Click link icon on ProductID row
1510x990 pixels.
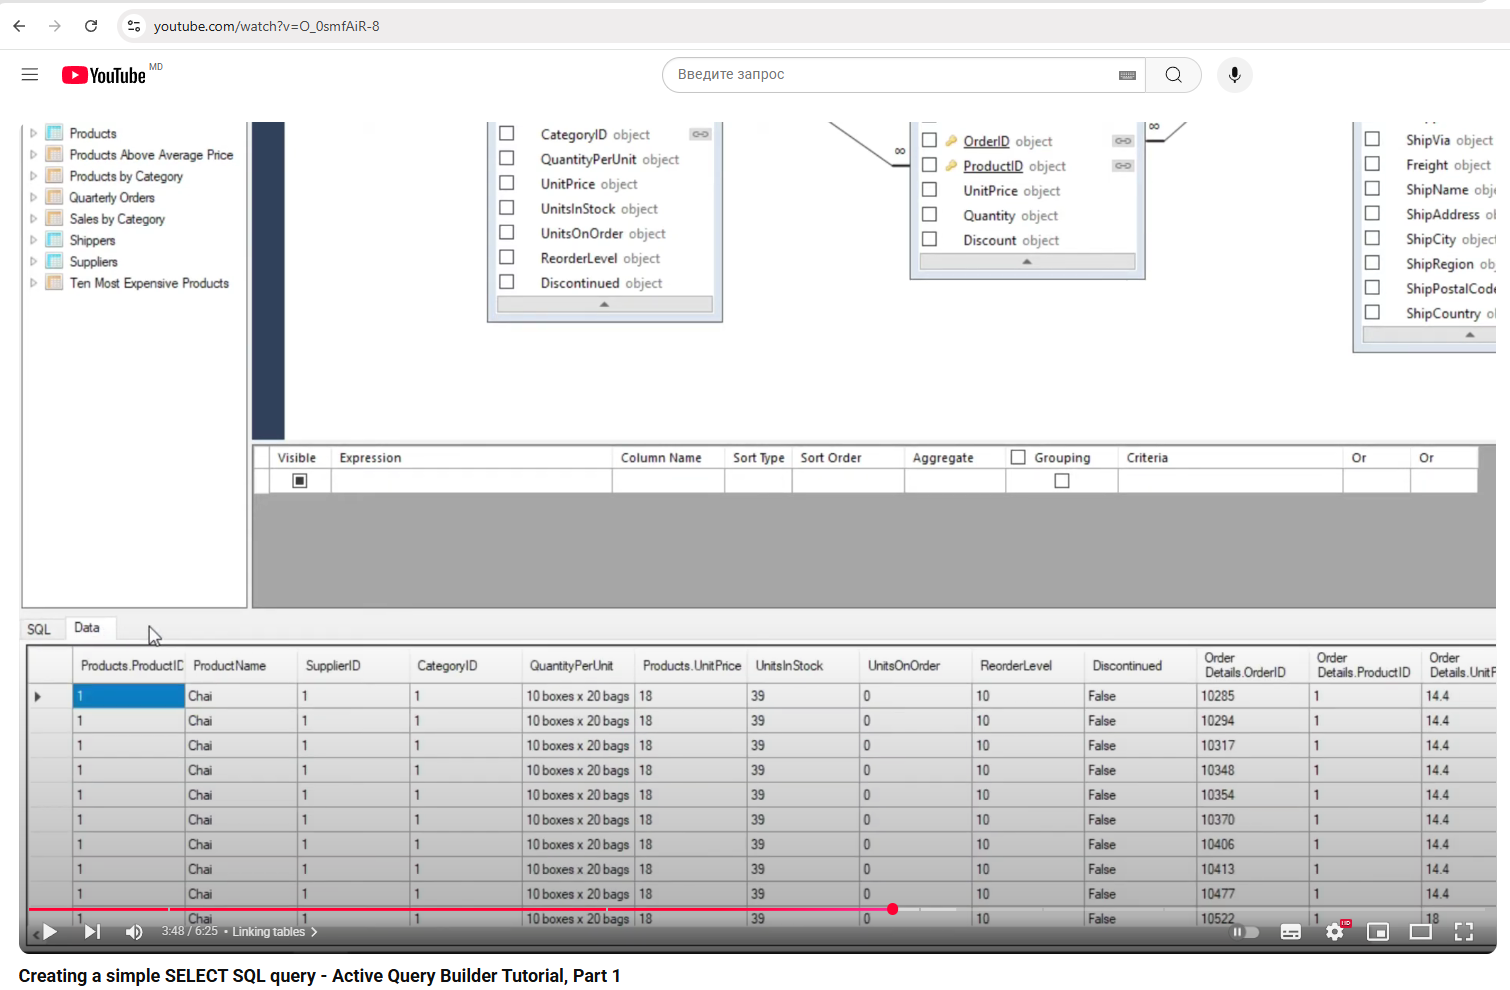(x=1123, y=166)
